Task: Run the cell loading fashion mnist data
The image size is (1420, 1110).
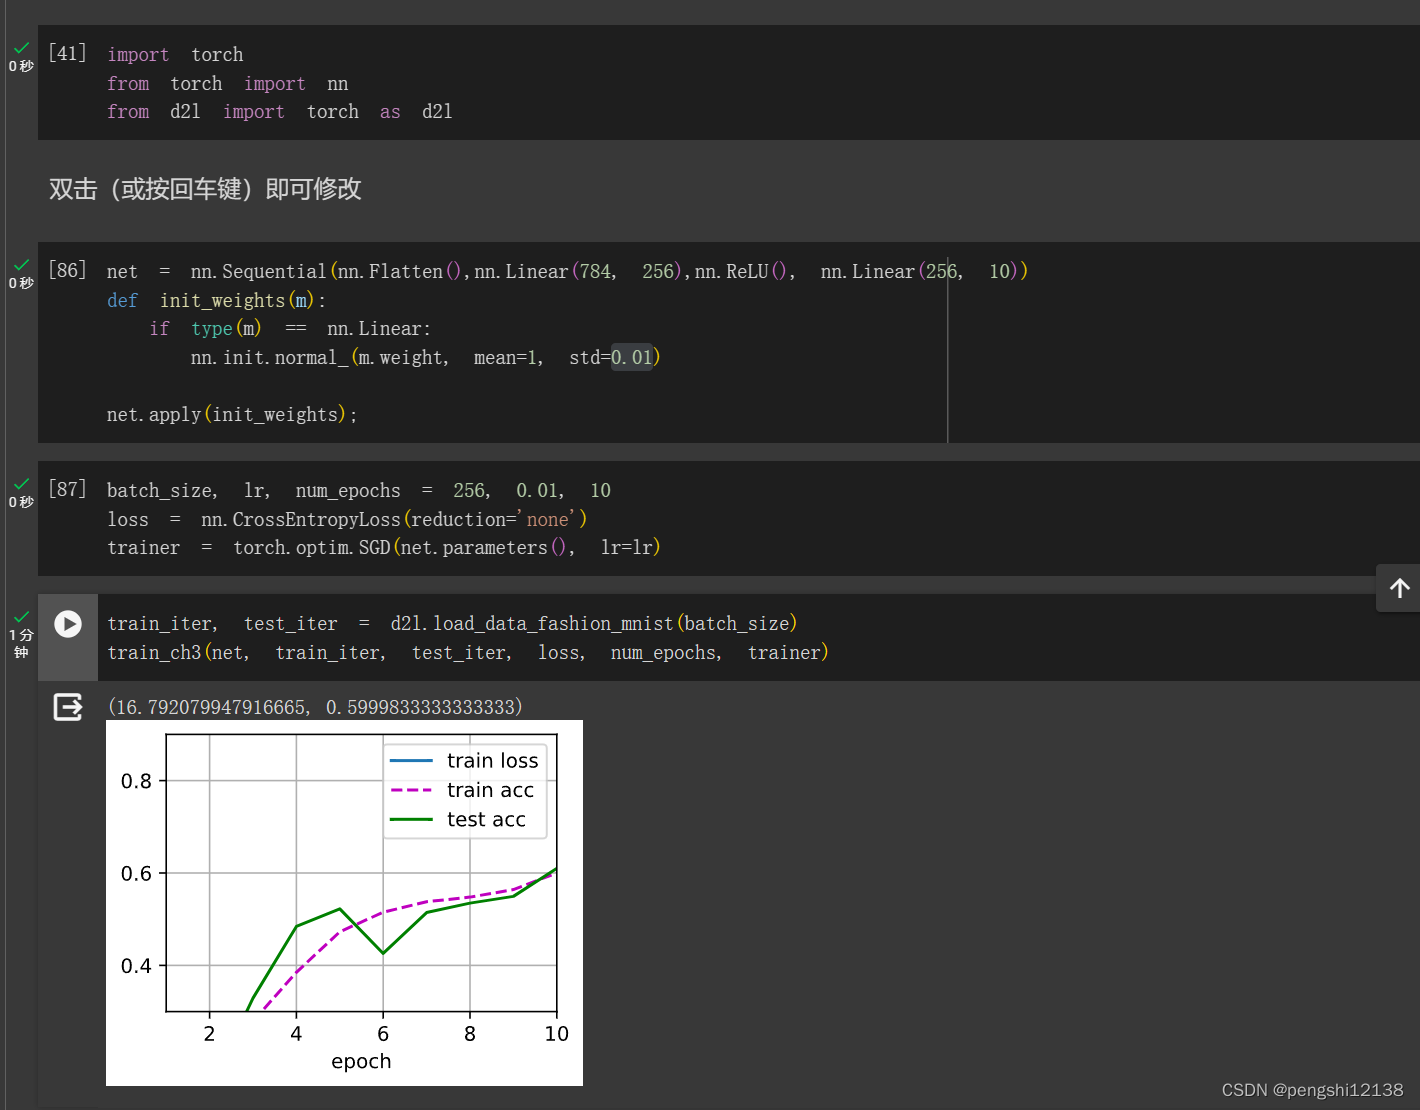Action: pos(68,624)
